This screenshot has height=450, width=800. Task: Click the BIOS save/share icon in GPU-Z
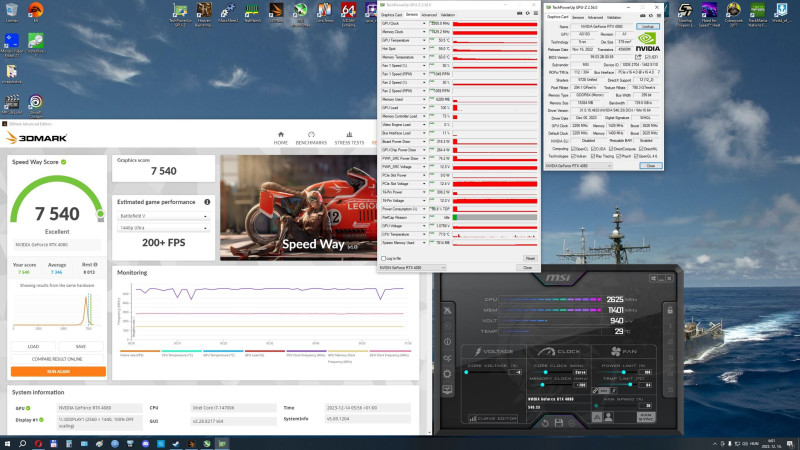coord(638,57)
